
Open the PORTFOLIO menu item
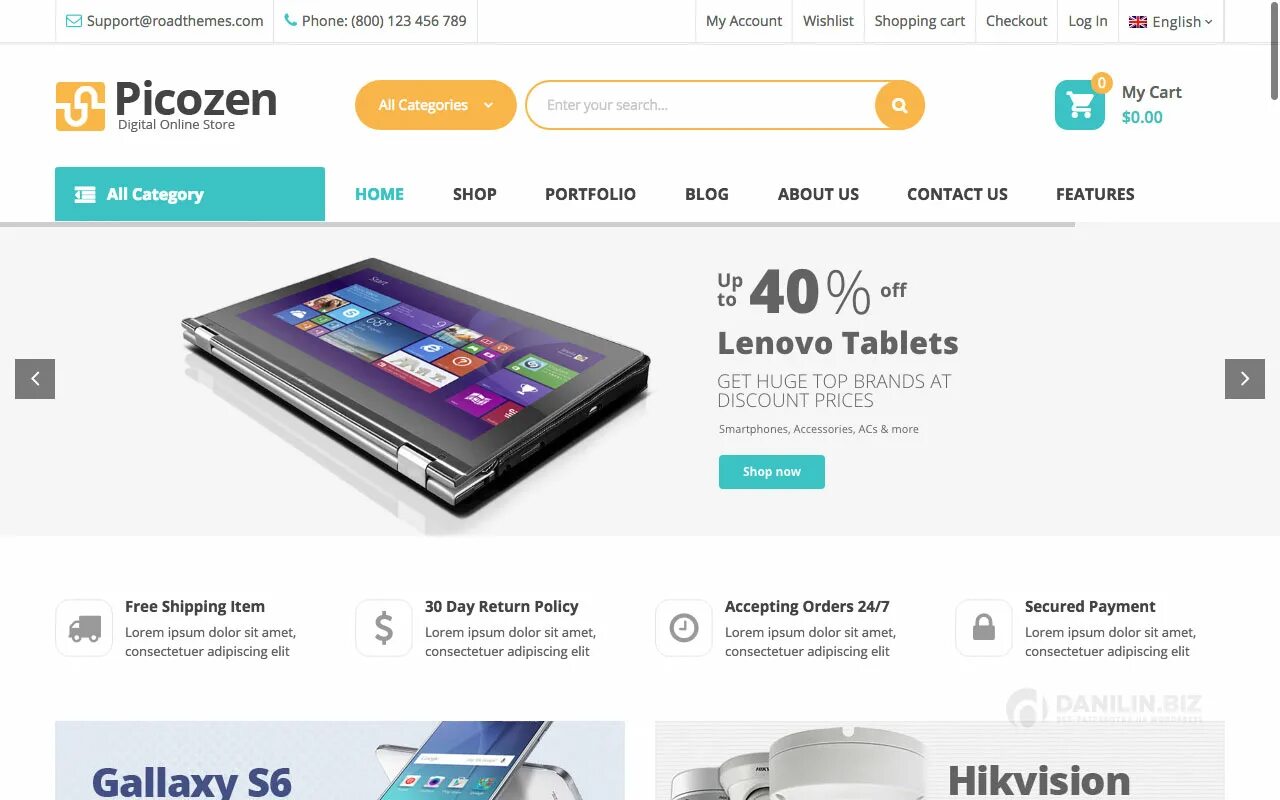coord(590,194)
